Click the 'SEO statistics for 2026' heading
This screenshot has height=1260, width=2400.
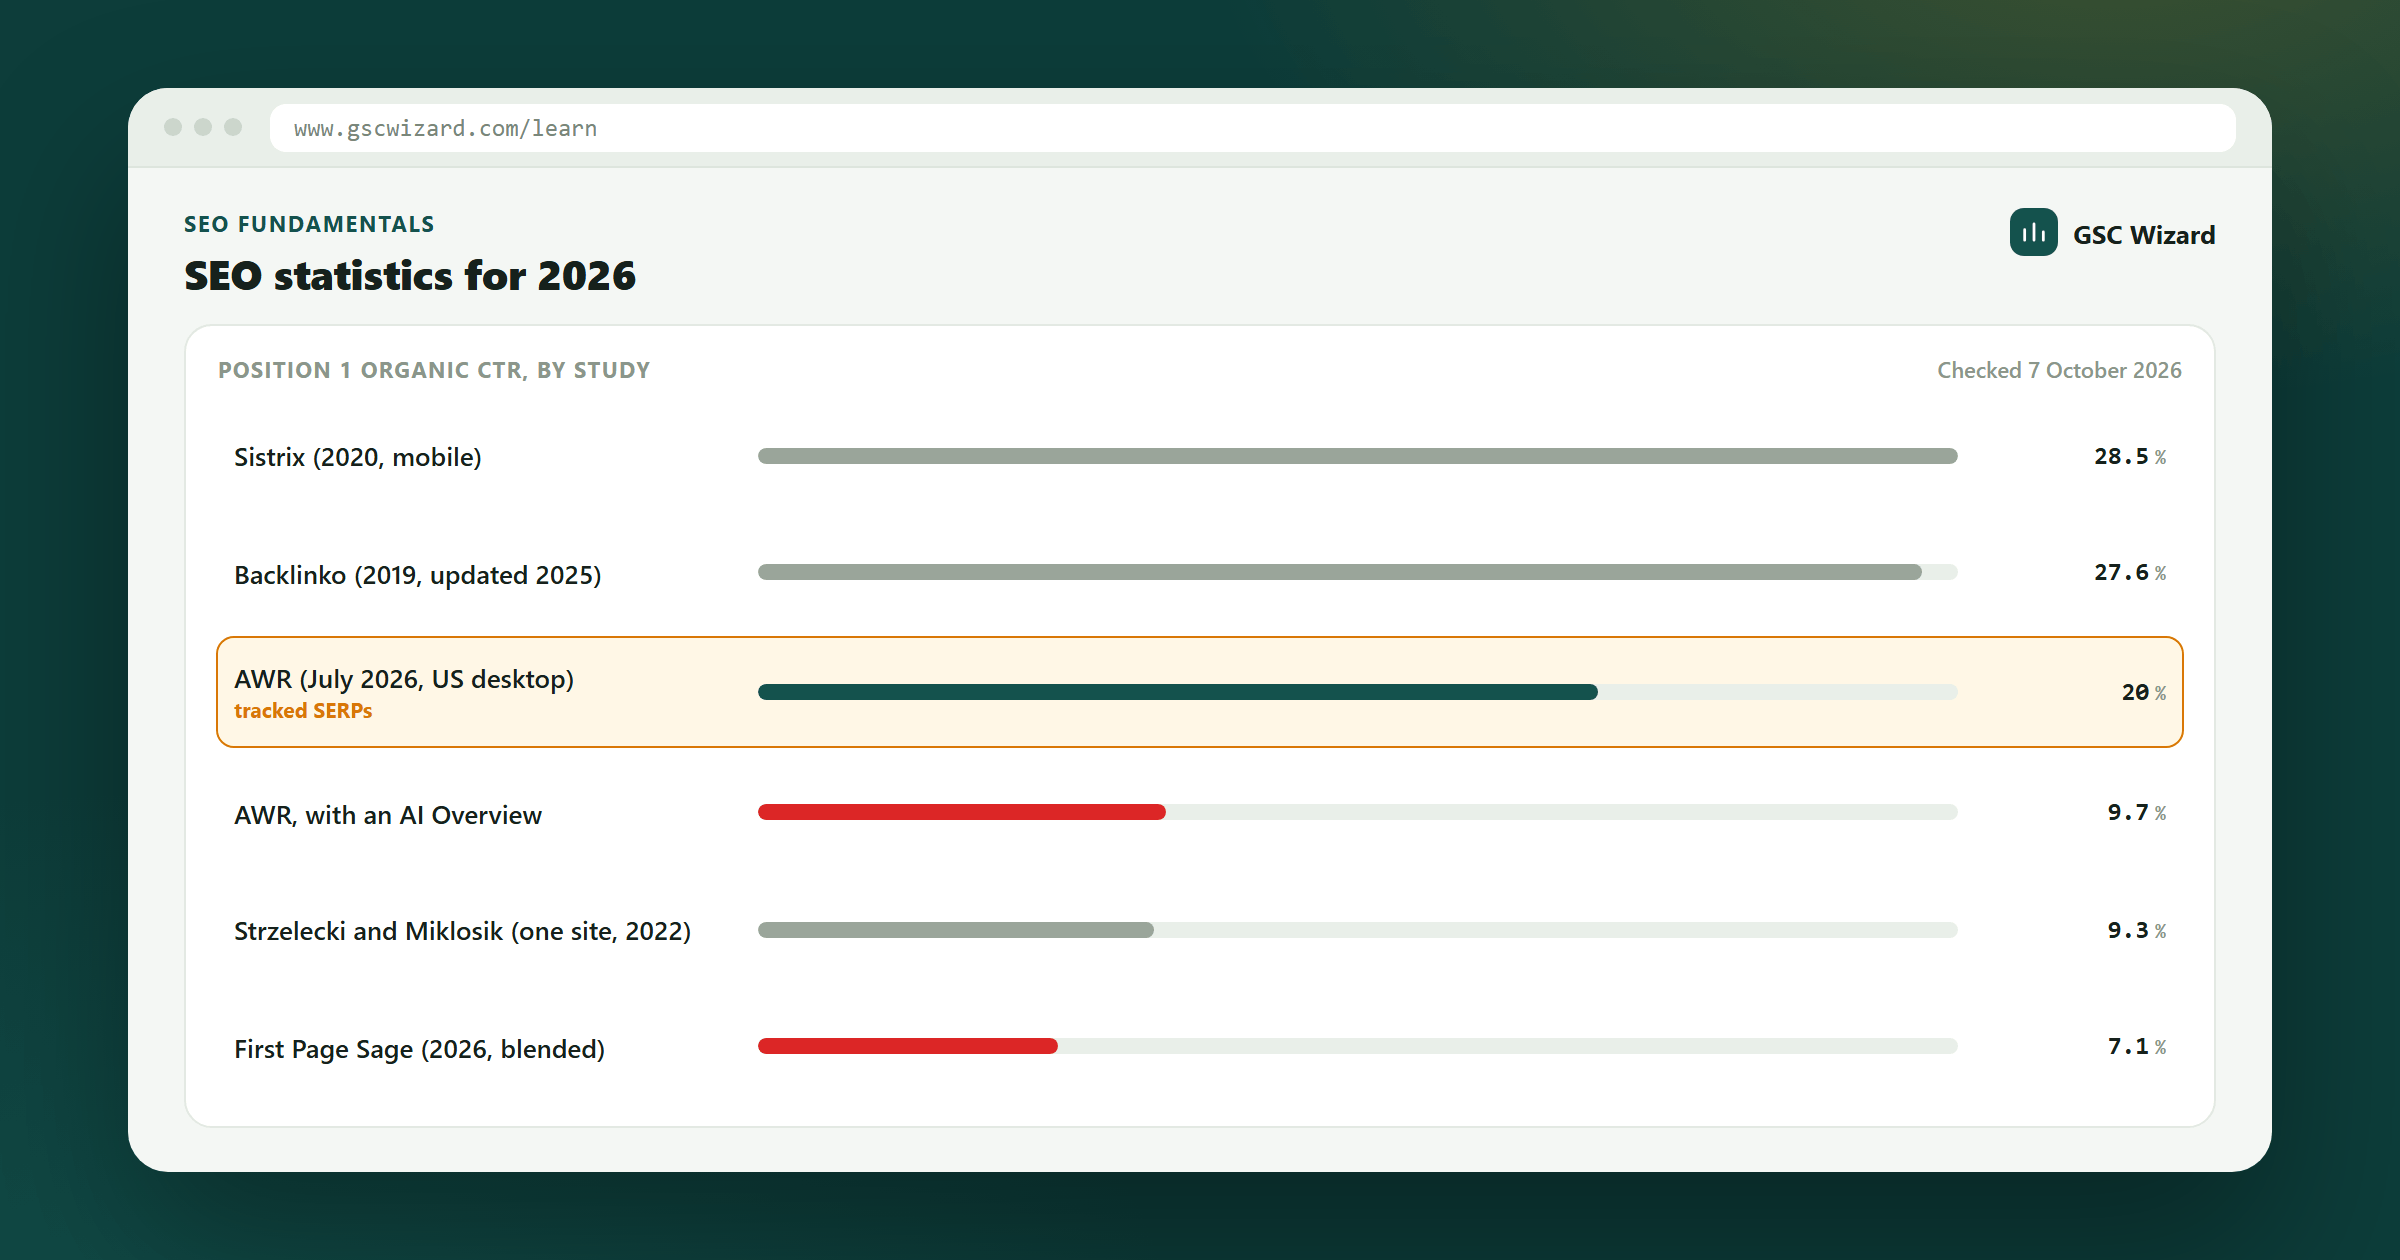[410, 276]
